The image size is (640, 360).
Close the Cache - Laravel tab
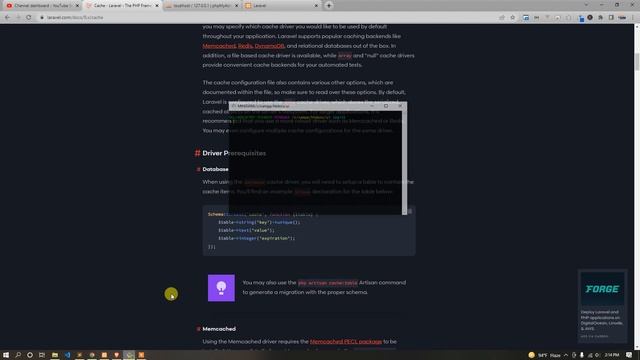tap(157, 6)
